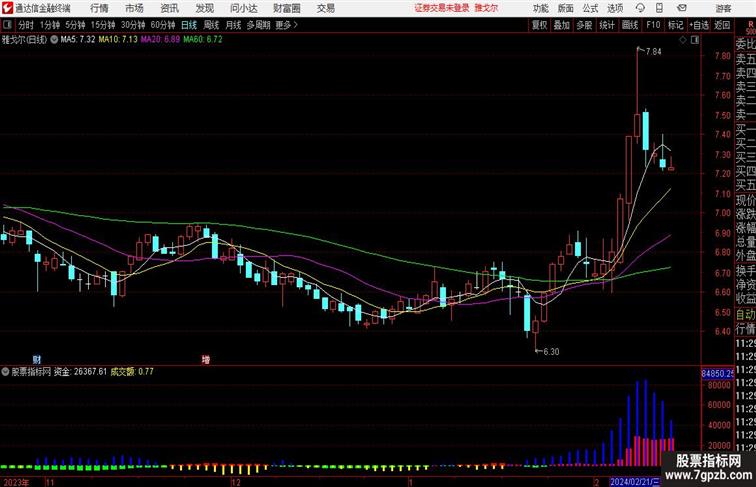Click the 通达信 red logo icon

tap(7, 8)
